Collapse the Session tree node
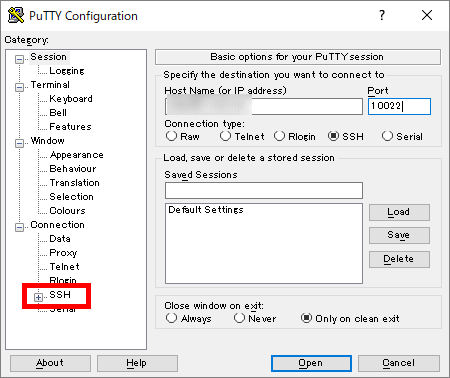Screen dimensions: 450x378 point(19,59)
